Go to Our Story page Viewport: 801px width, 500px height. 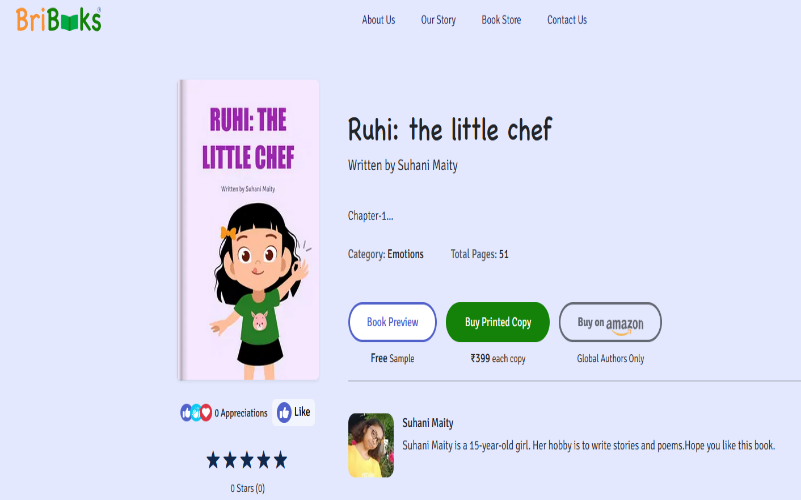pos(438,20)
